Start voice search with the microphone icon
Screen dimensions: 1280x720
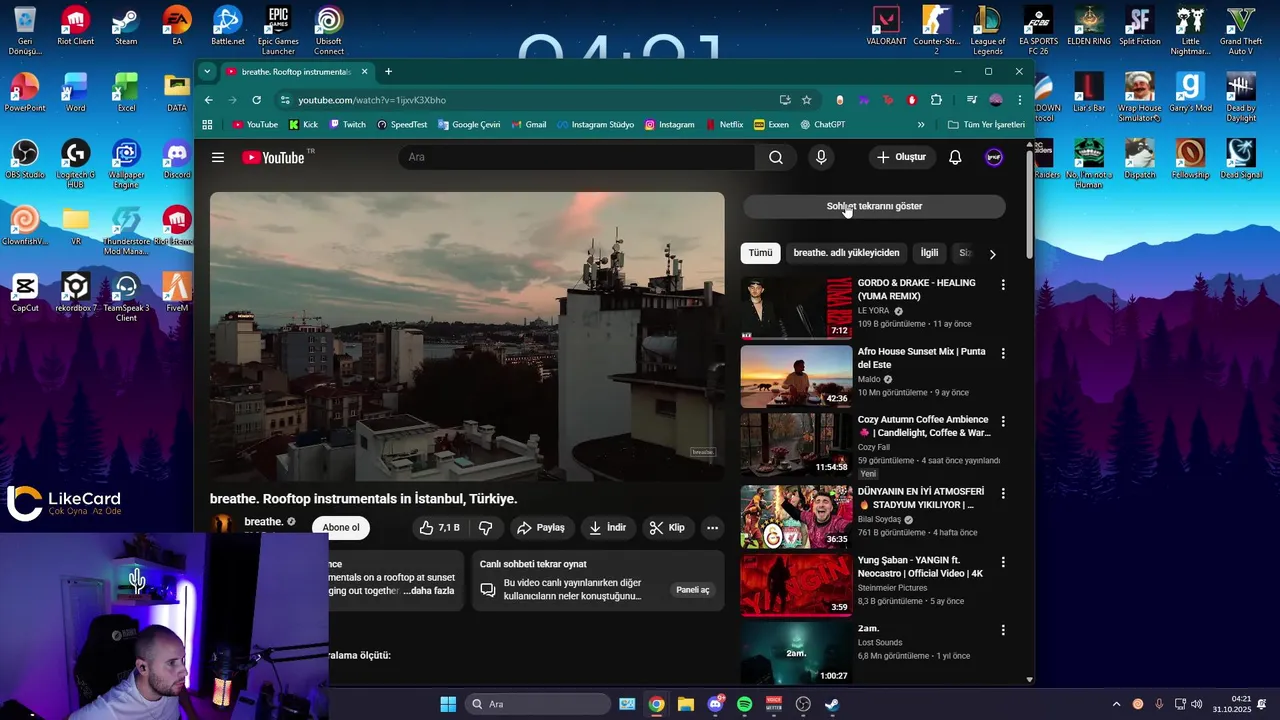tap(821, 157)
